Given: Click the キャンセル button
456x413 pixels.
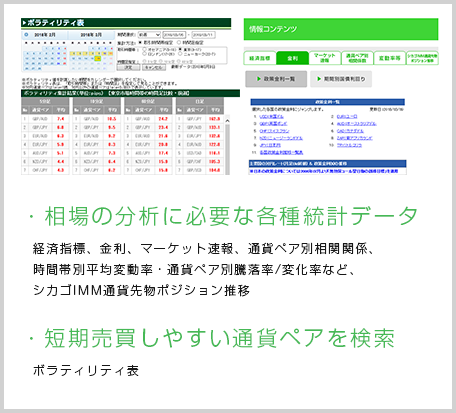Looking at the screenshot, I should point(154,67).
